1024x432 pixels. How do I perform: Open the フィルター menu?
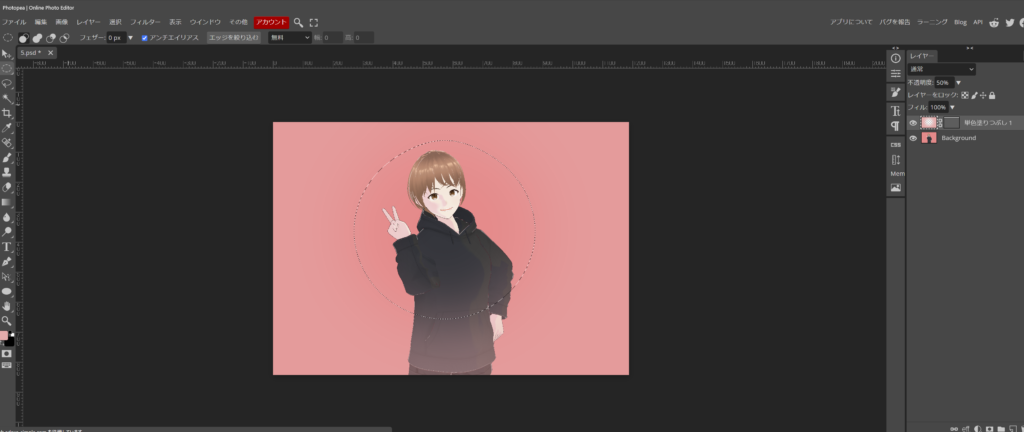145,21
